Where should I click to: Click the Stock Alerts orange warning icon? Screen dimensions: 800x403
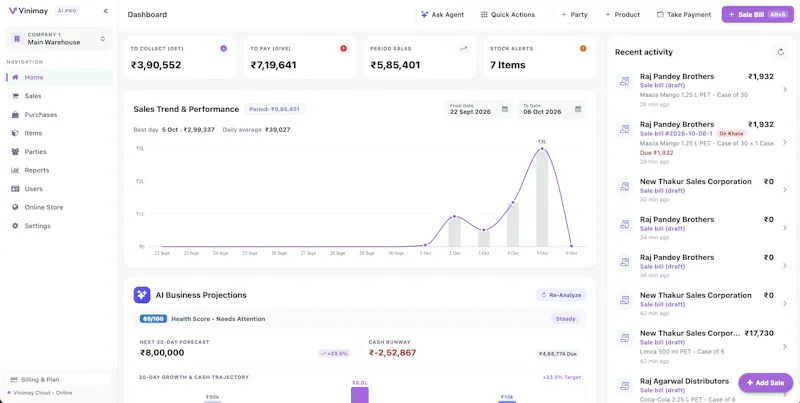pos(583,48)
